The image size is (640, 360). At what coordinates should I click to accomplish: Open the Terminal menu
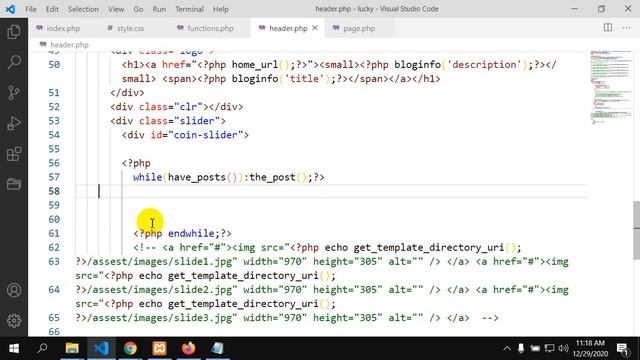(x=189, y=9)
